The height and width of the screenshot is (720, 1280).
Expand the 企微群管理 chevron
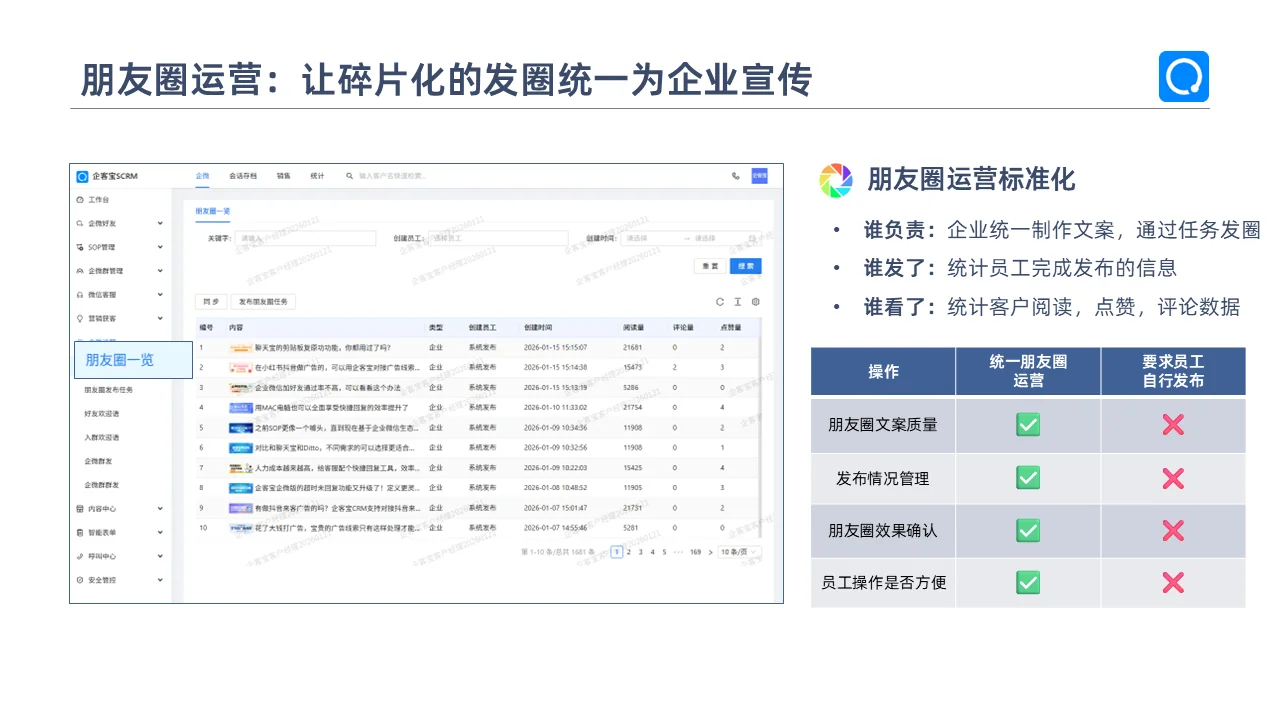160,271
